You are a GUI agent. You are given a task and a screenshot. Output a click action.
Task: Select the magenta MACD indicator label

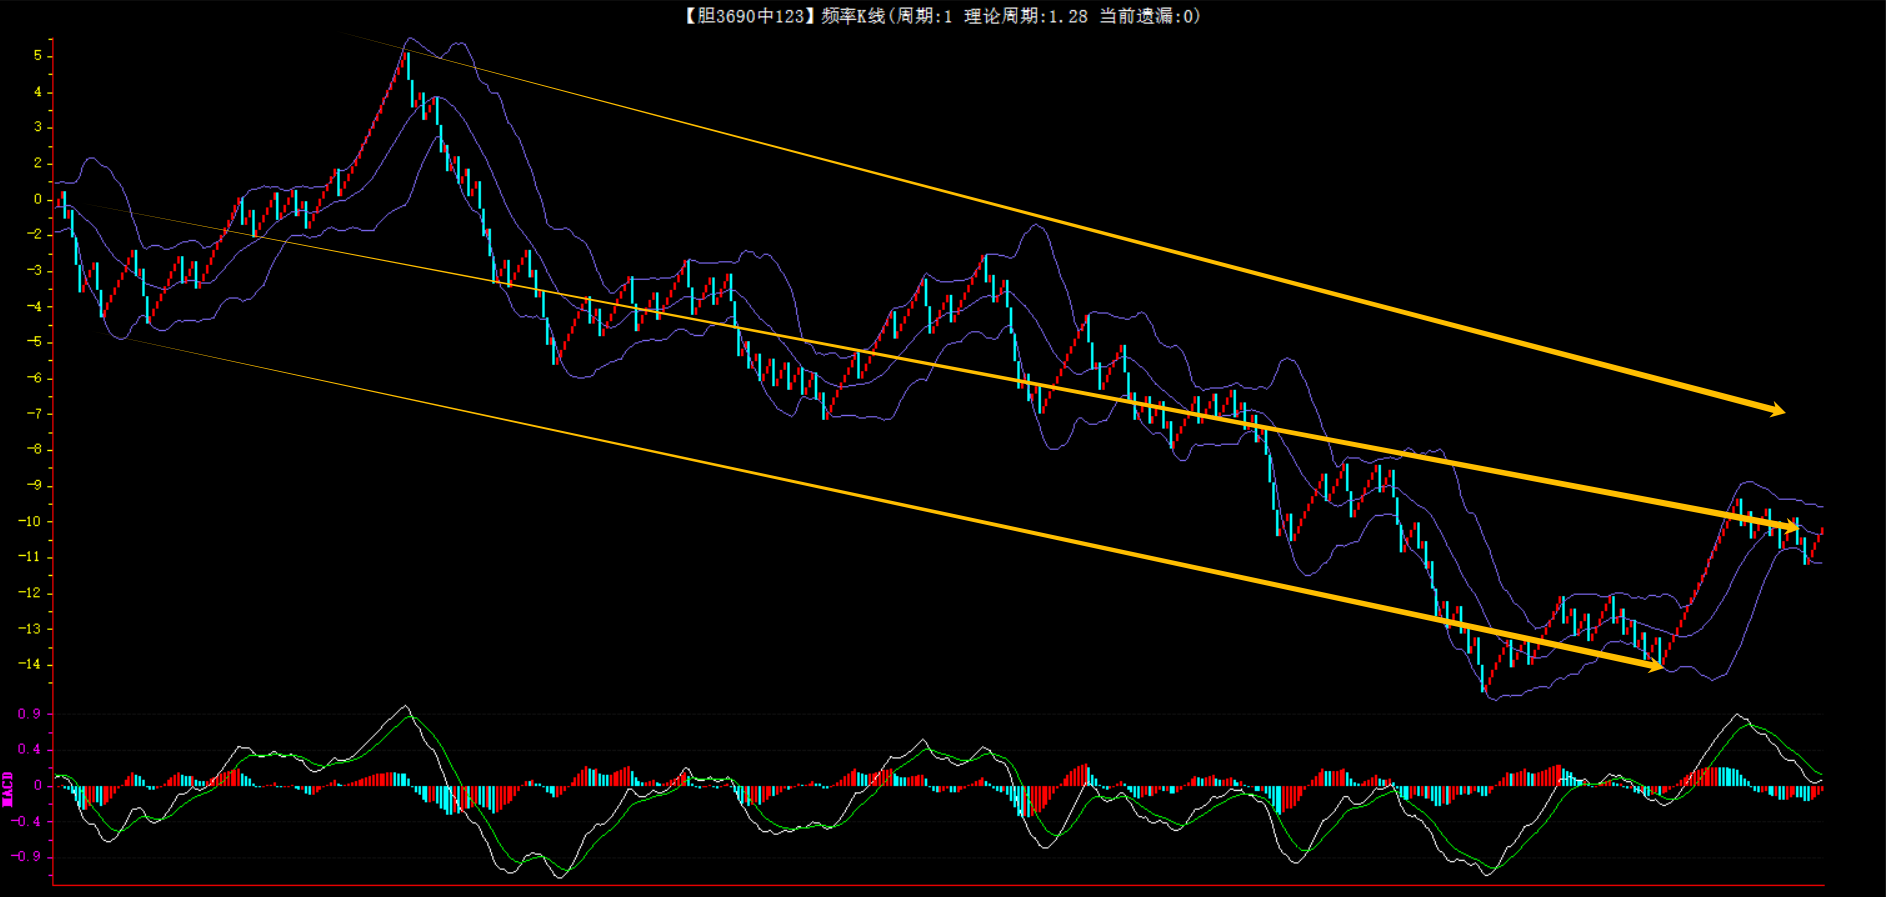click(8, 788)
